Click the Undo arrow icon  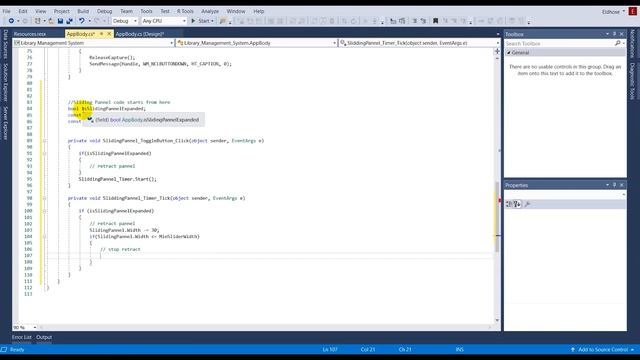[x=82, y=21]
